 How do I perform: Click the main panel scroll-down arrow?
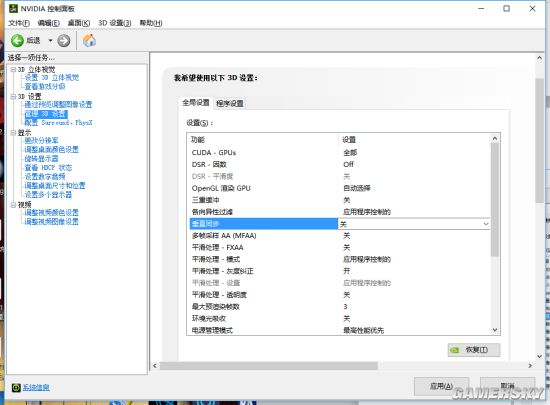tap(539, 357)
